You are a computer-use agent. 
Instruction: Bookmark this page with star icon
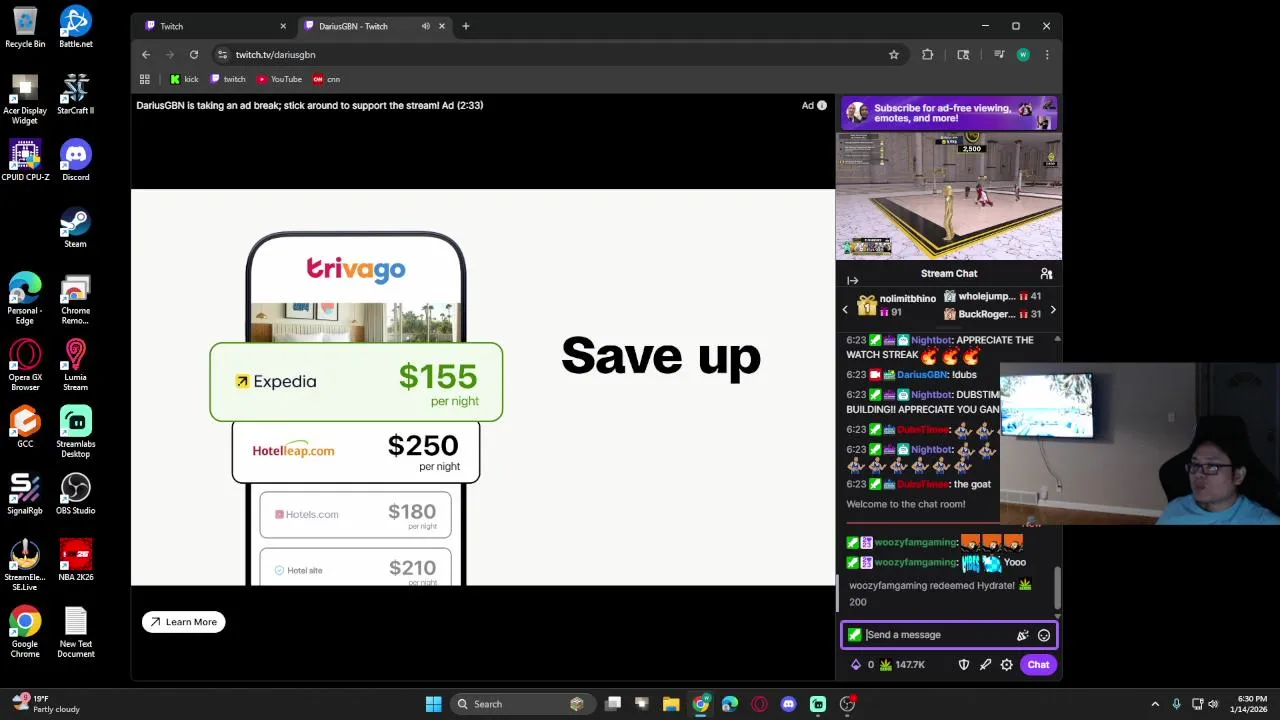[x=894, y=55]
